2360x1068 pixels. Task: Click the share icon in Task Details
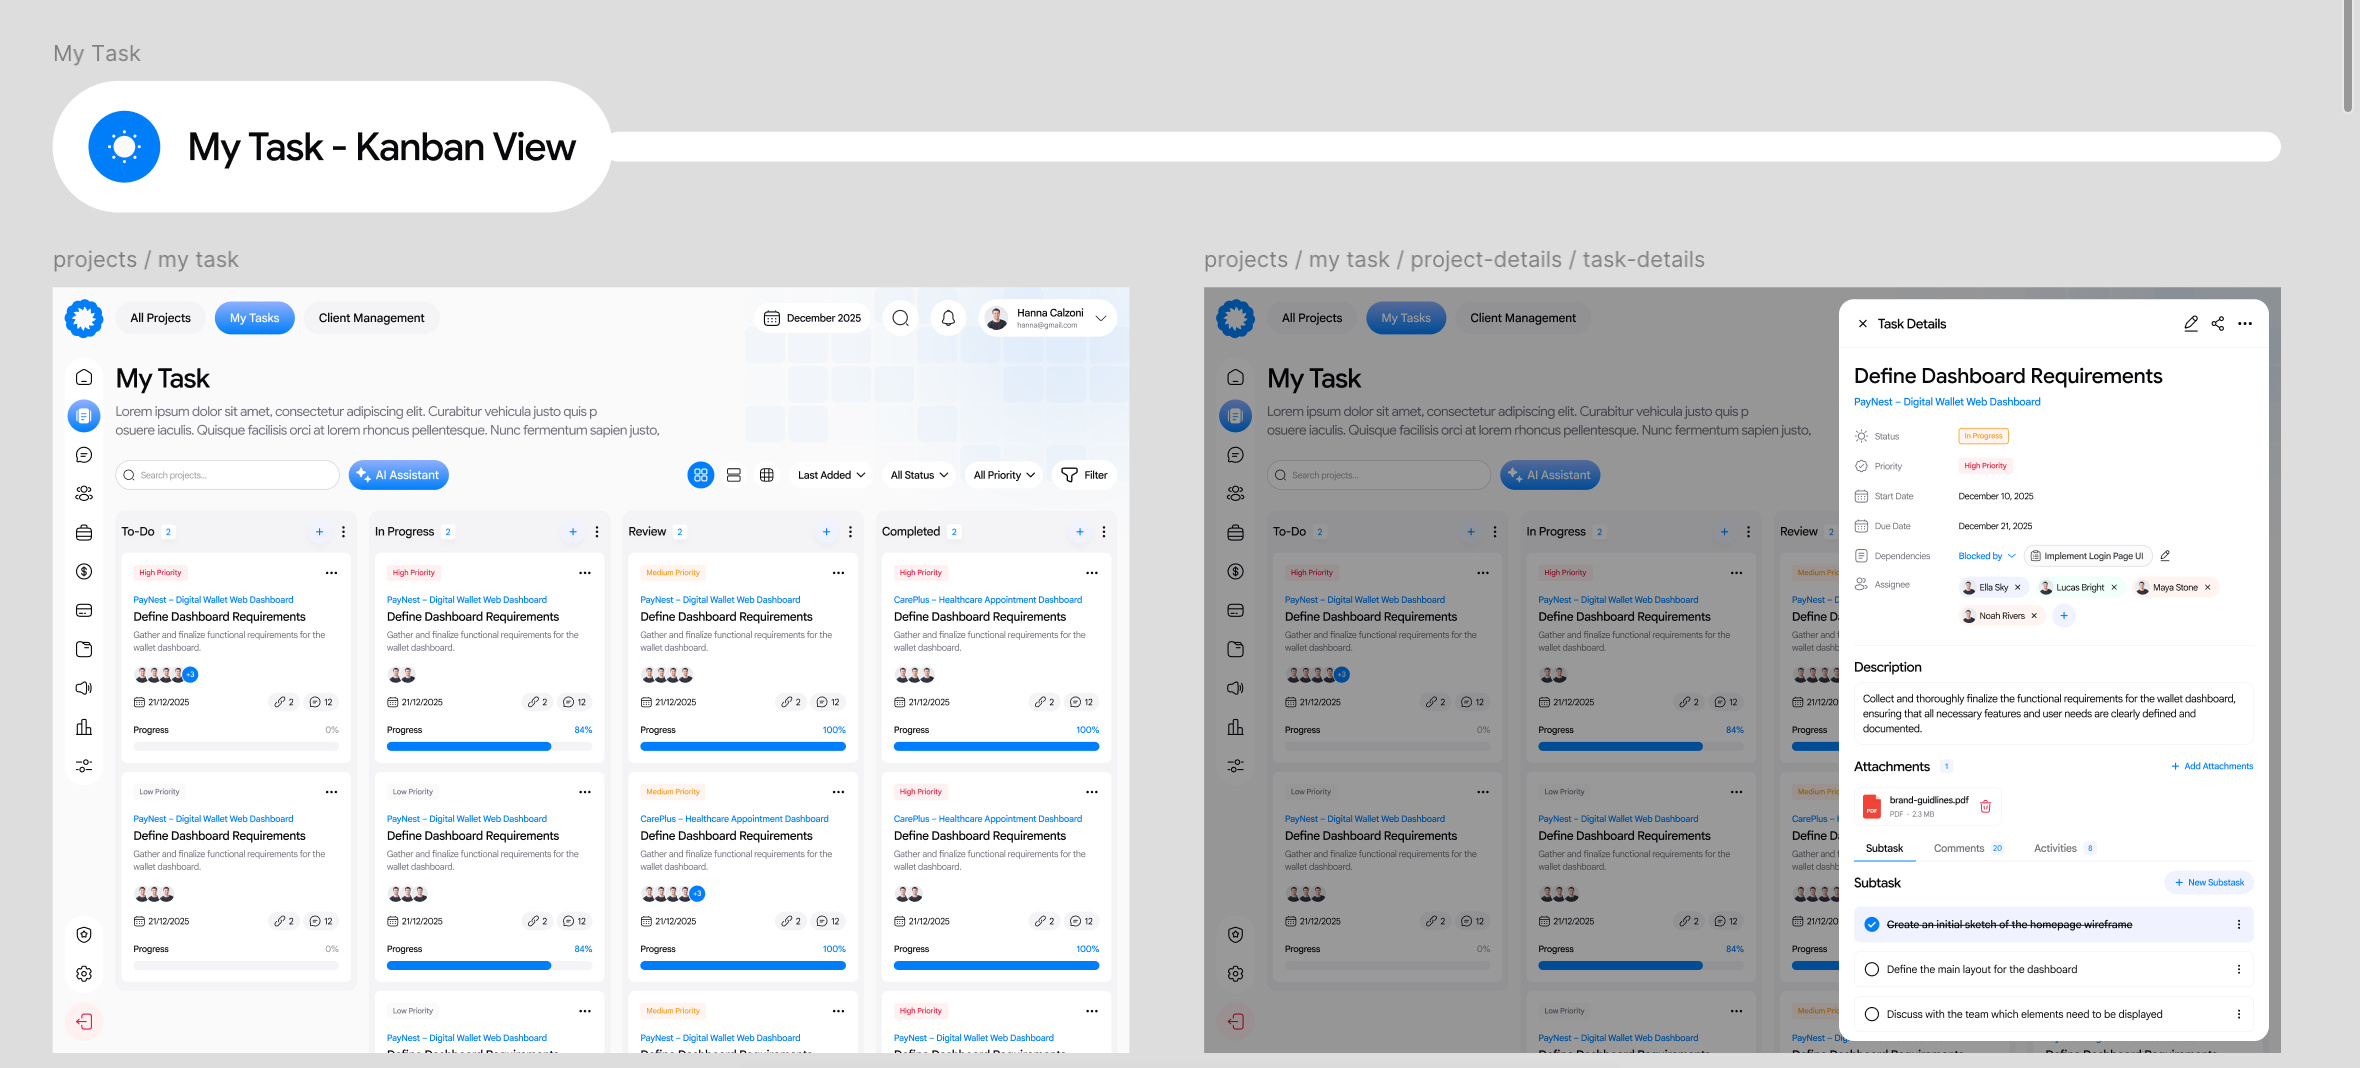2217,324
